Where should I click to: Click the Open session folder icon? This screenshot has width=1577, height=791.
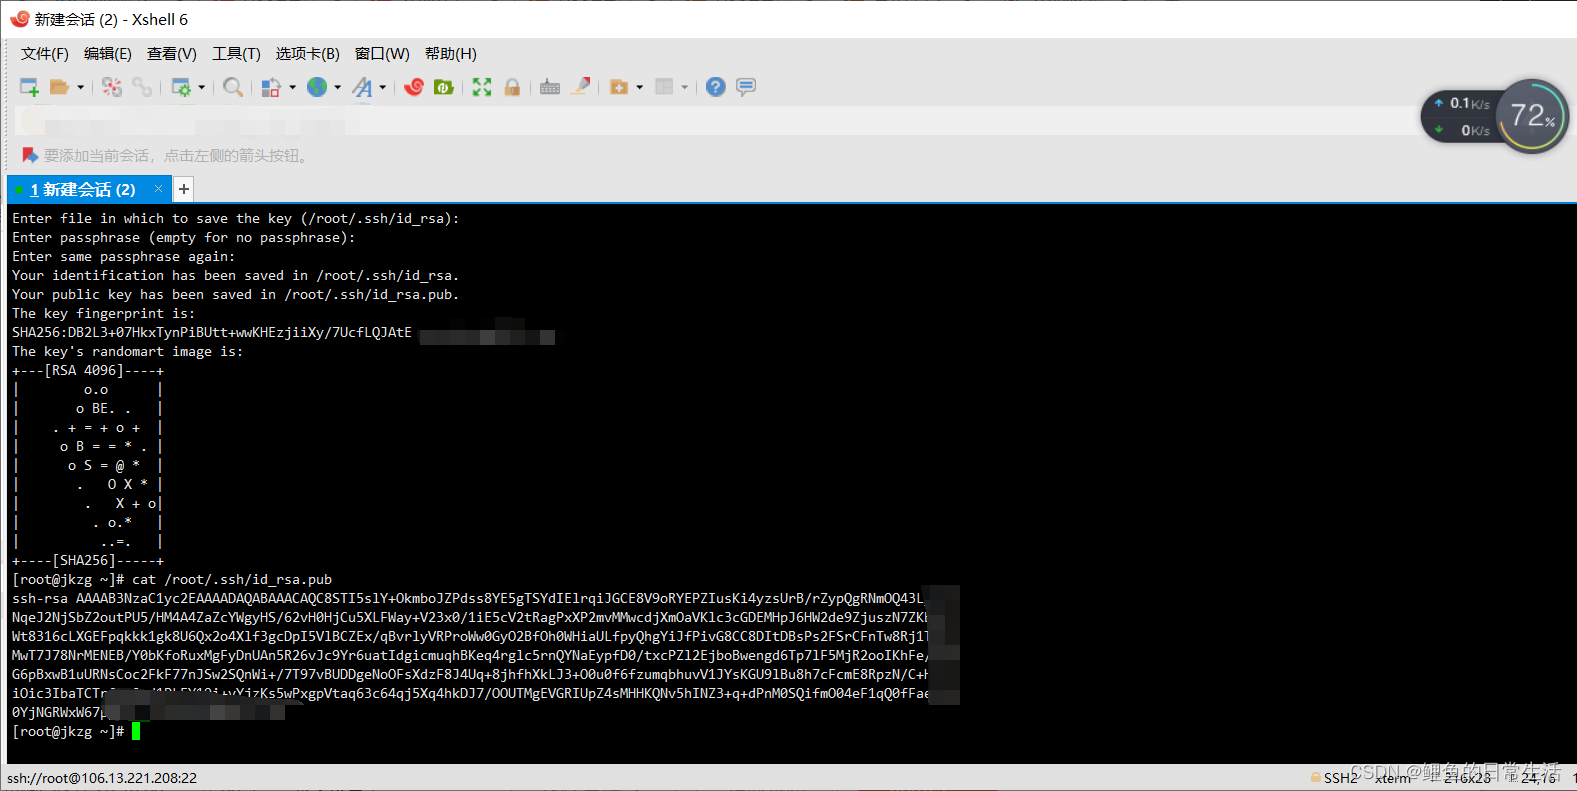(59, 87)
